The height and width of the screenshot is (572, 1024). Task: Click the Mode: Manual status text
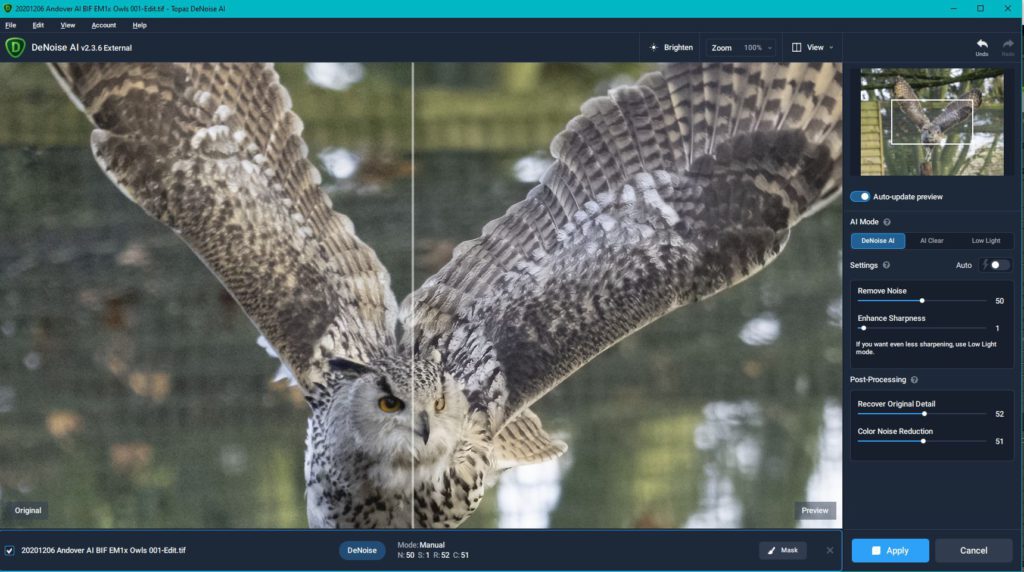click(x=421, y=545)
